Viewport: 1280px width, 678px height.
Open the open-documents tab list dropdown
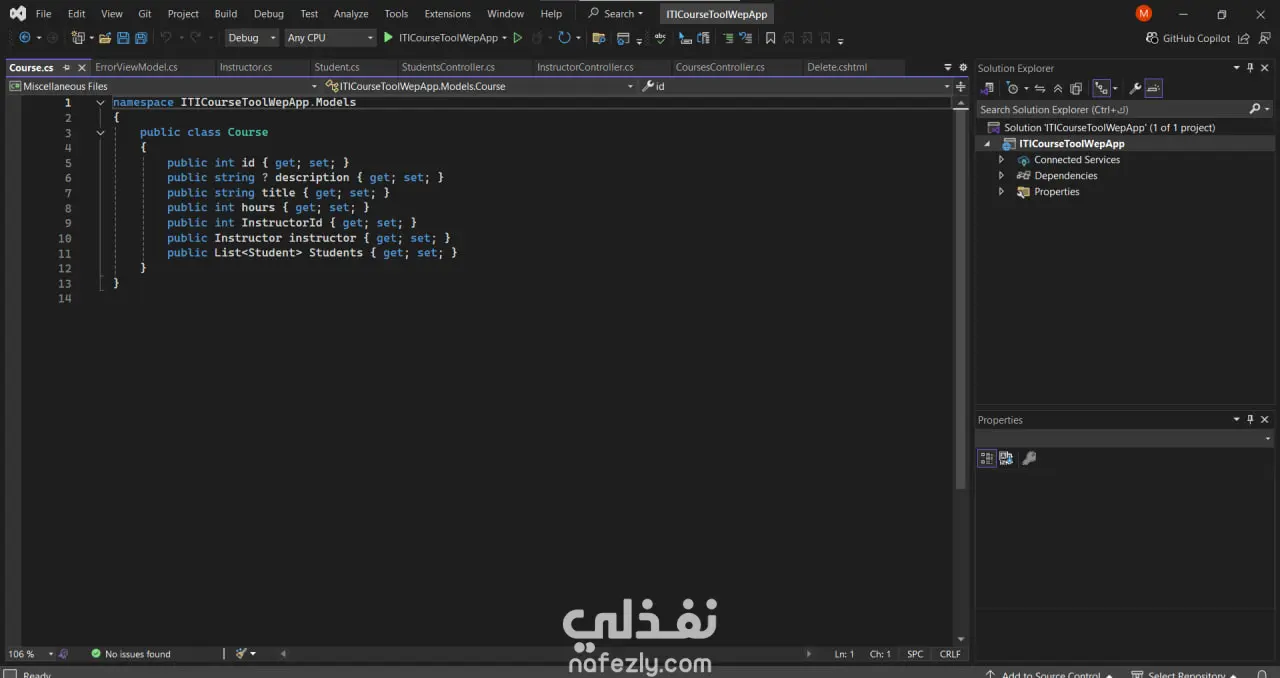click(x=948, y=67)
